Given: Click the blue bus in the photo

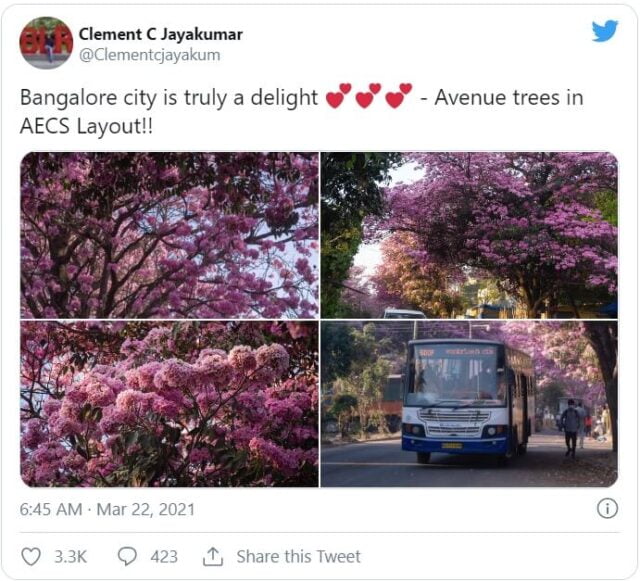Looking at the screenshot, I should tap(468, 400).
